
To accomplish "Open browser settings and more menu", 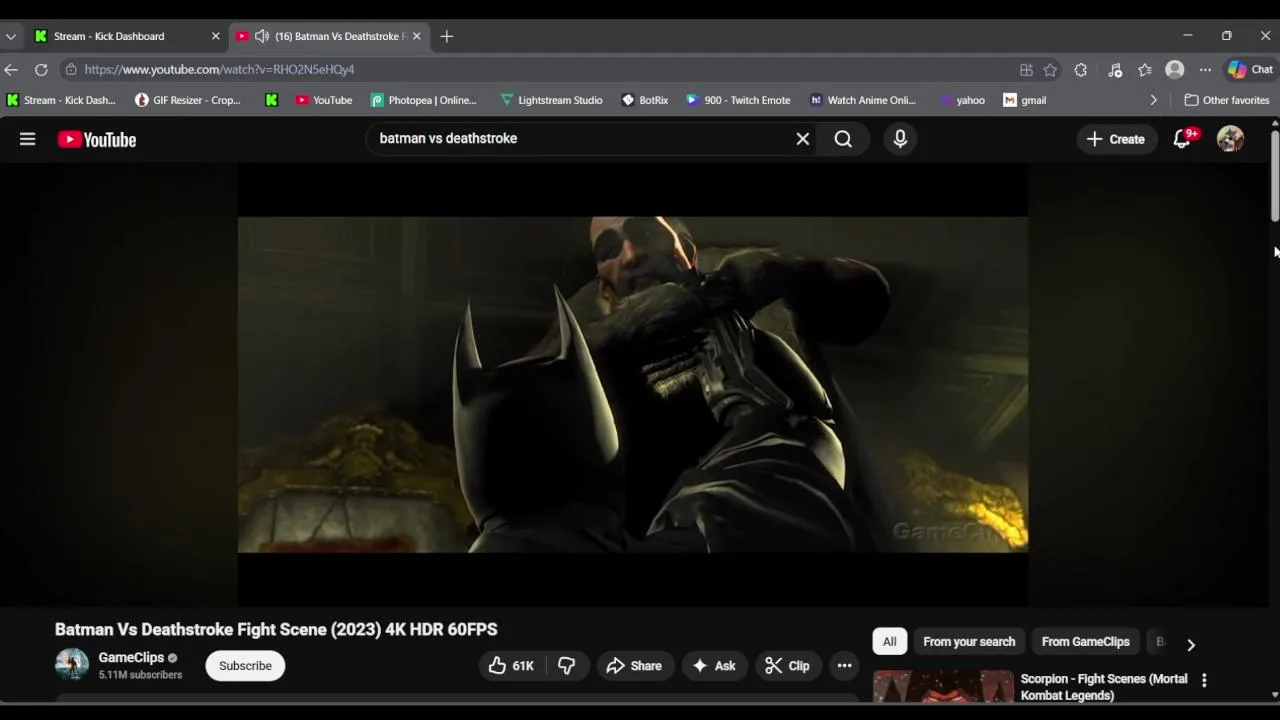I will (1206, 70).
